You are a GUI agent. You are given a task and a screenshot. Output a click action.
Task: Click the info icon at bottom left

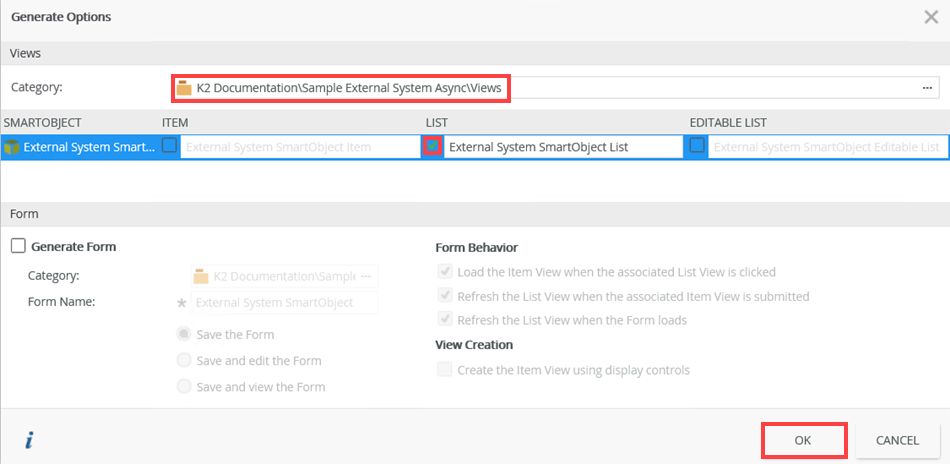pos(30,440)
